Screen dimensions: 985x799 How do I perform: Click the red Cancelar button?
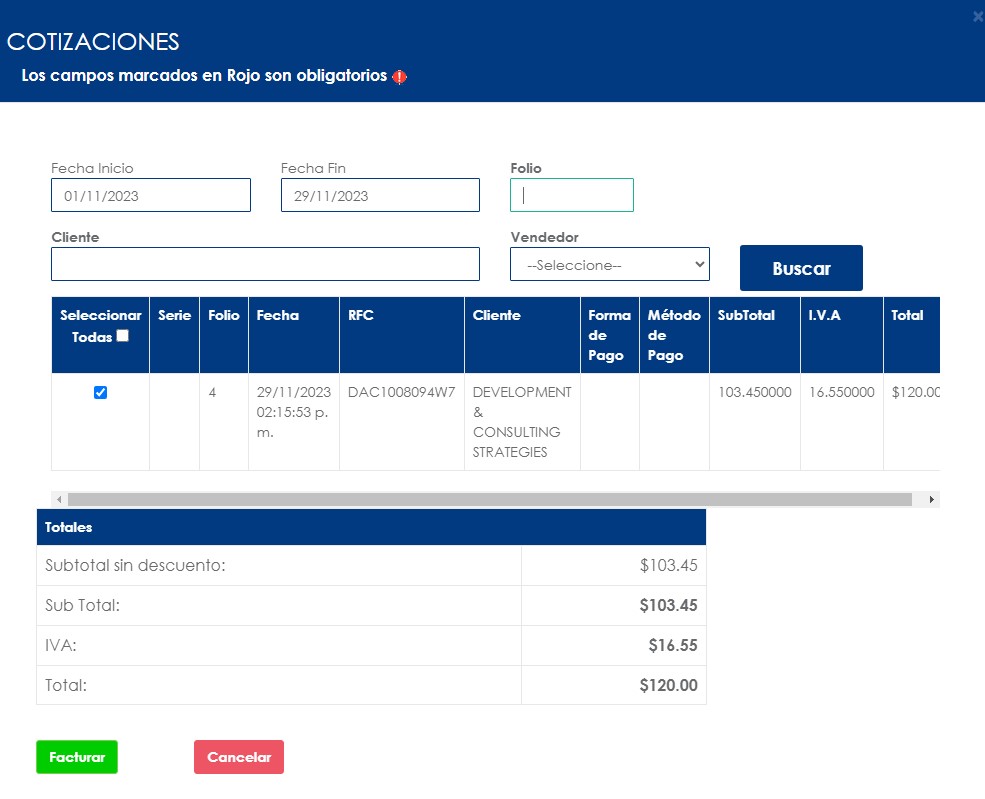click(239, 757)
